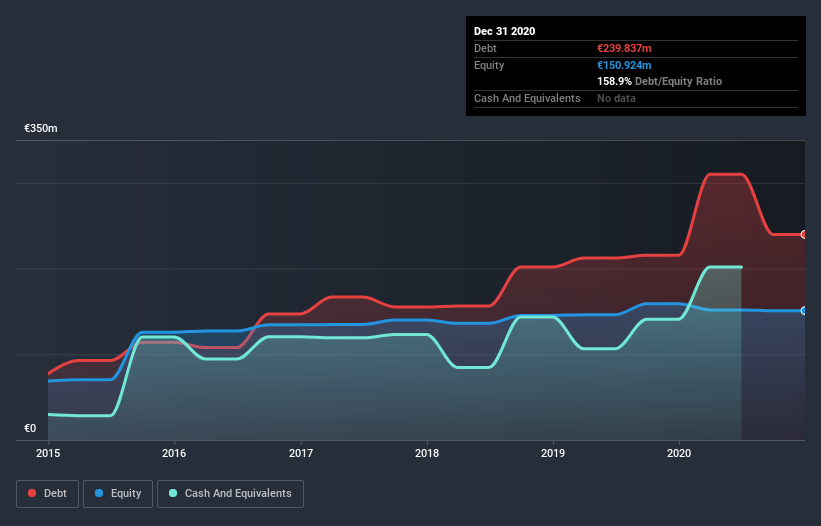Select the red Debt endpoint marker on chart
Image resolution: width=821 pixels, height=526 pixels.
[x=804, y=234]
